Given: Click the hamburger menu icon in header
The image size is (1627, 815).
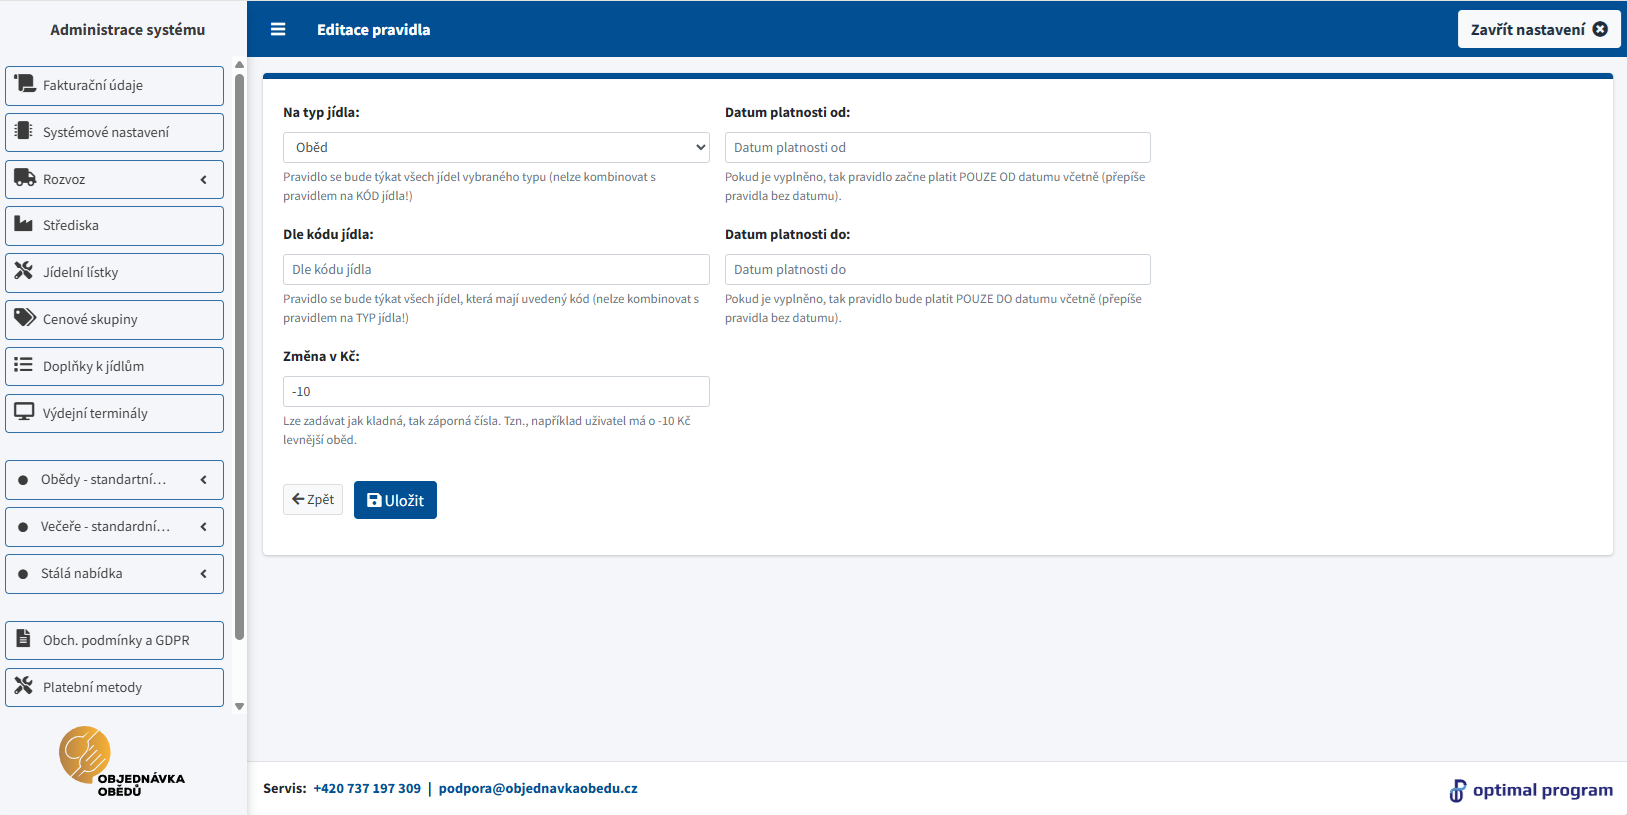Looking at the screenshot, I should point(278,30).
